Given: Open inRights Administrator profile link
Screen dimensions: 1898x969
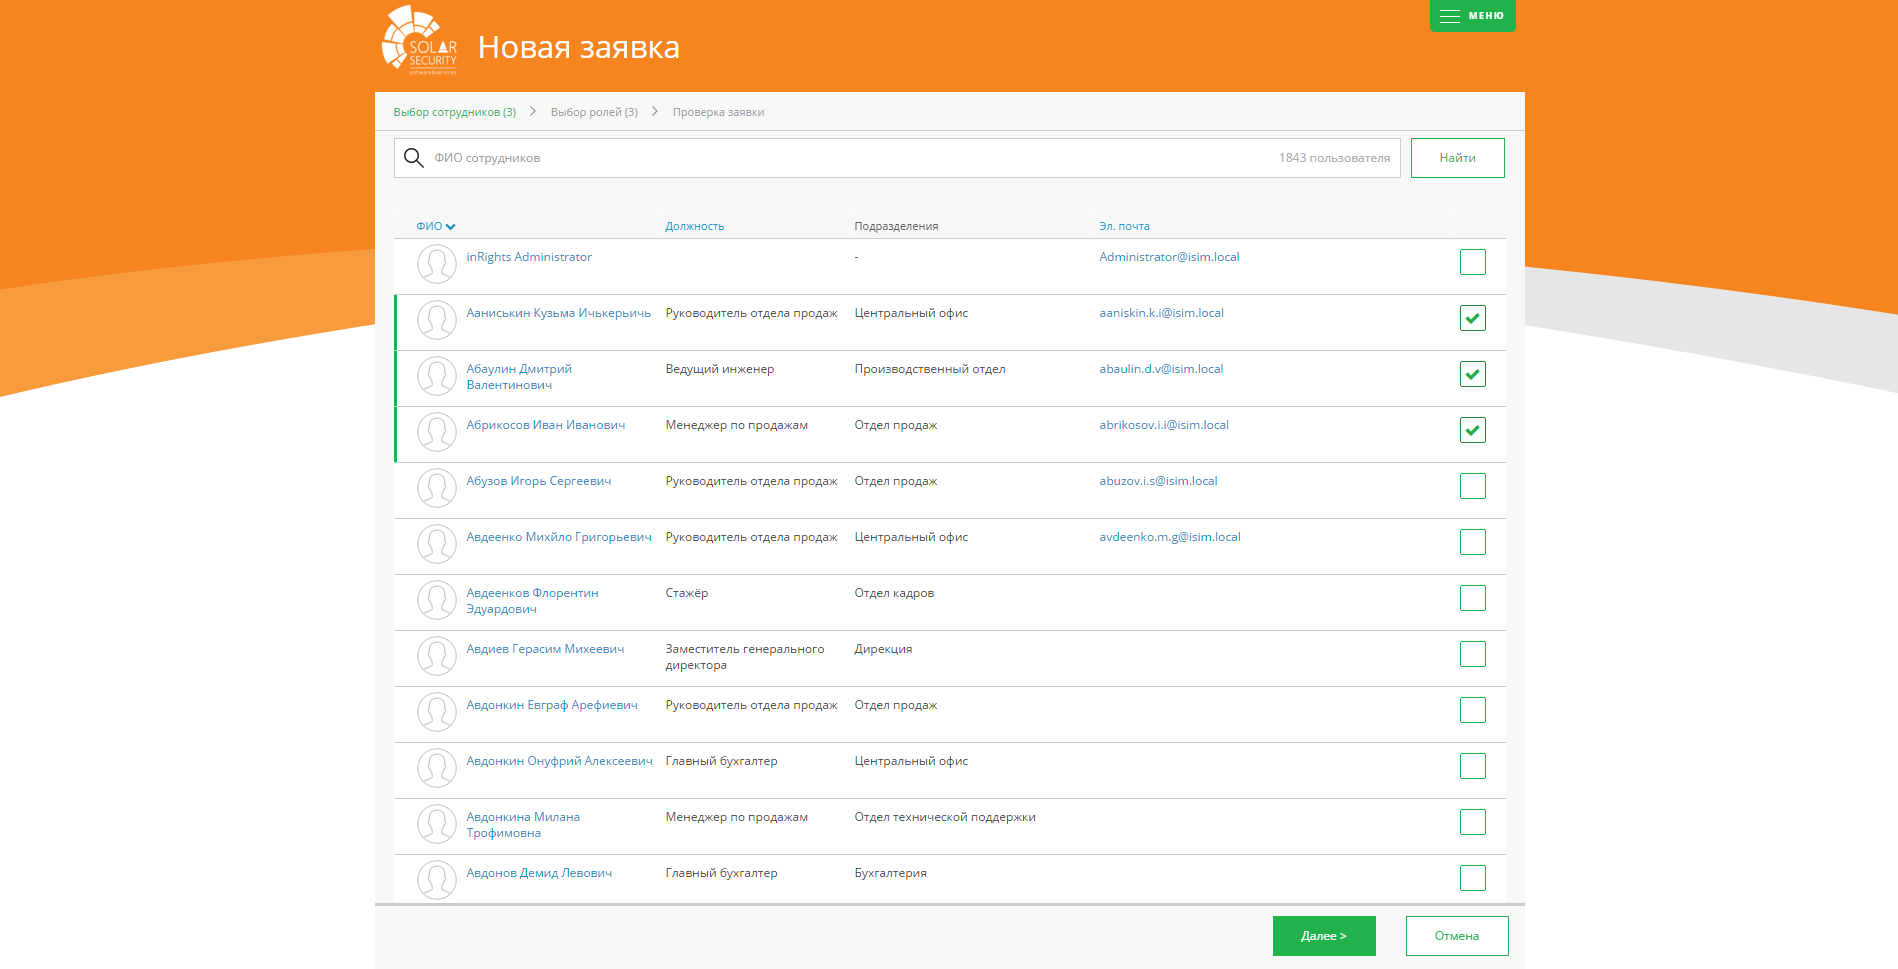Looking at the screenshot, I should (x=529, y=257).
